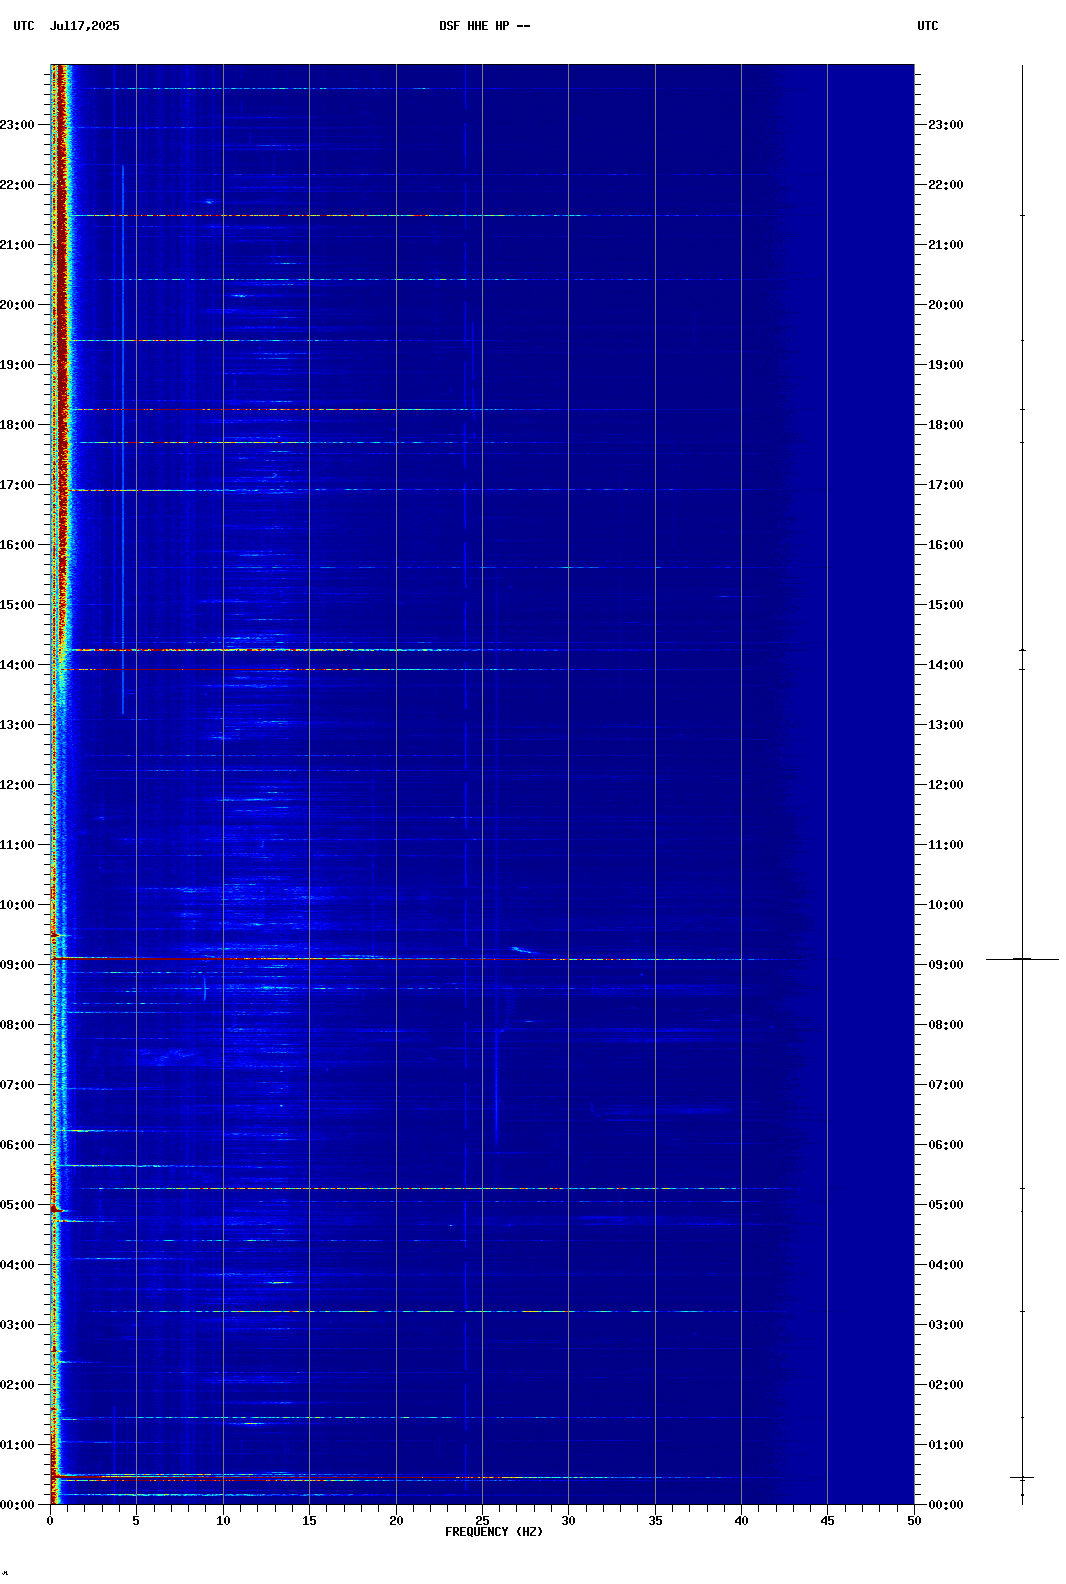Click 06:00 on the right time axis
Screen dimensions: 1066x1584
946,1145
